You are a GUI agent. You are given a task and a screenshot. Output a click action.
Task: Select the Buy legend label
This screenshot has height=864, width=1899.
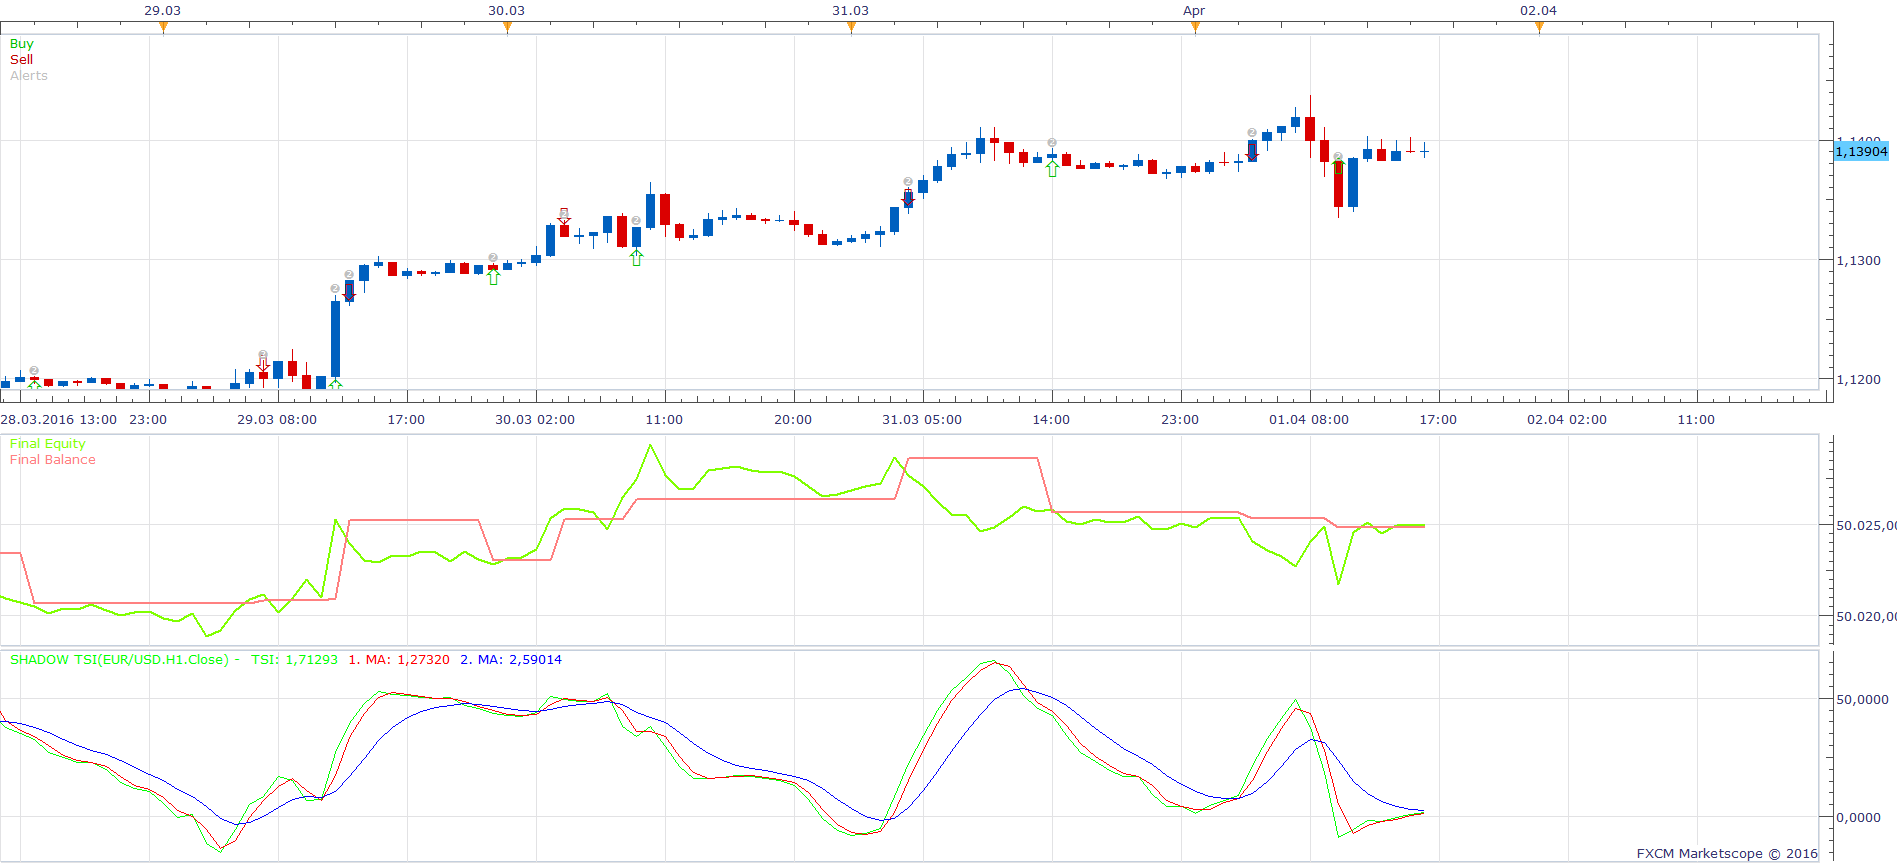22,44
